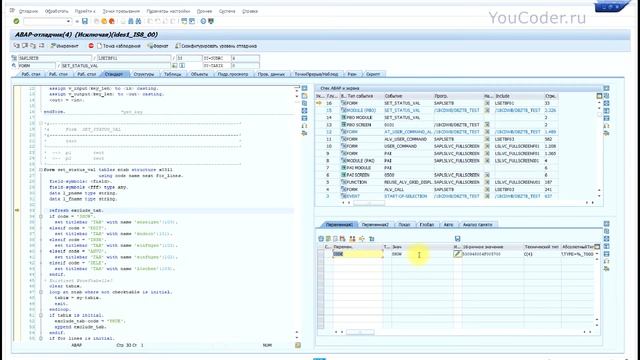Viewport: 640px width, 360px height.
Task: Click the Точка наблюдения button
Action: pyautogui.click(x=118, y=46)
